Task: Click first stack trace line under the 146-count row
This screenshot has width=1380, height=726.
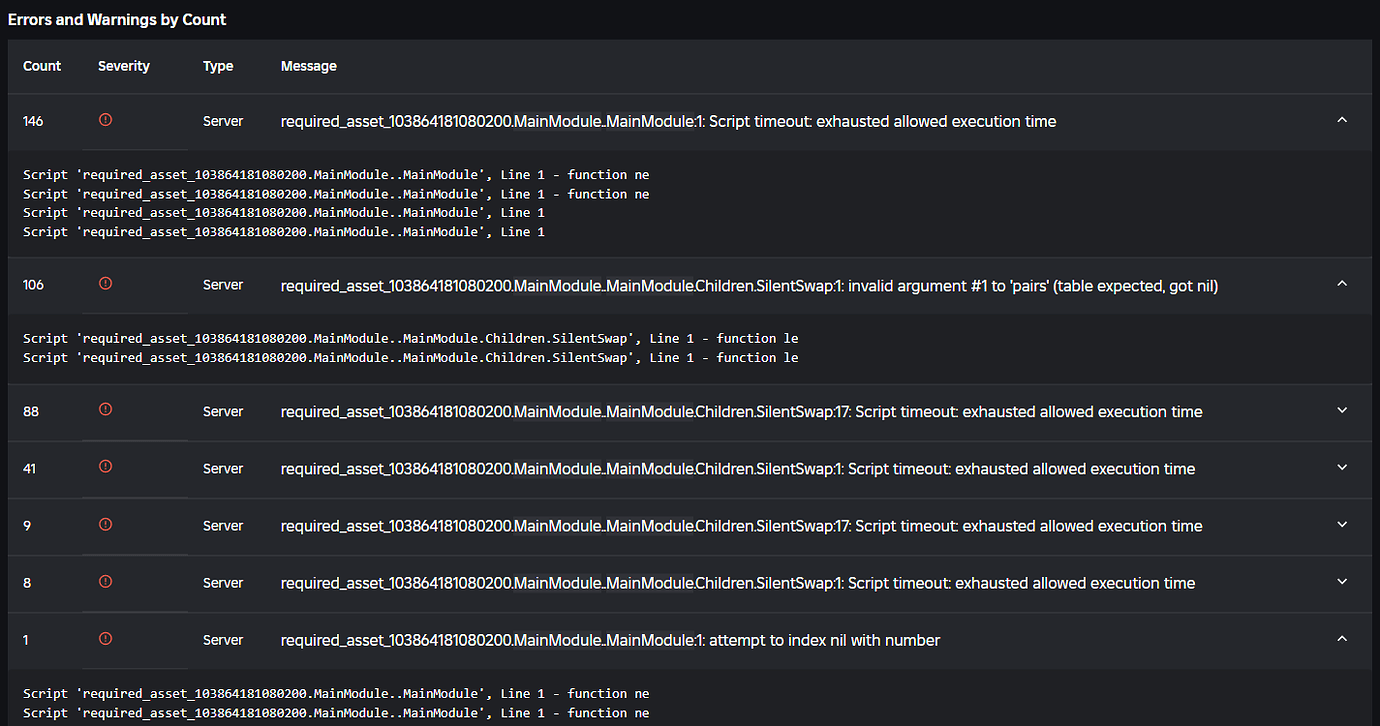Action: coord(336,175)
